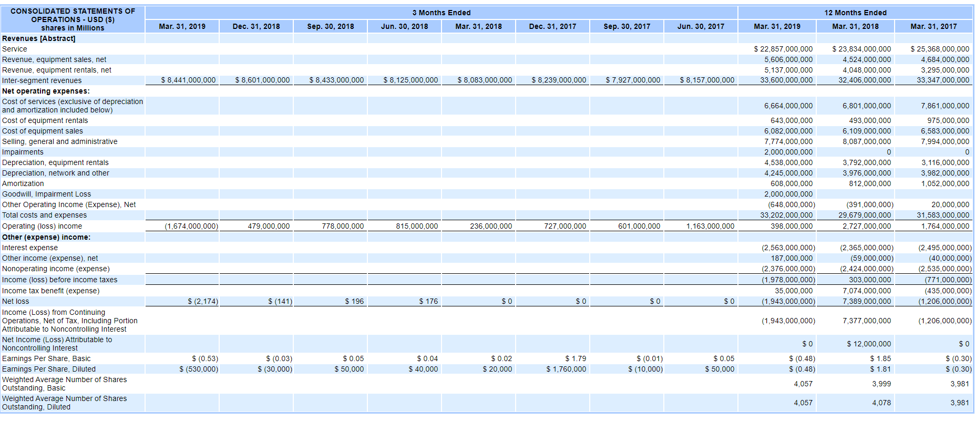Image resolution: width=975 pixels, height=421 pixels.
Task: Click the 'Earnings Per Share, Basic' row label
Action: (x=46, y=358)
